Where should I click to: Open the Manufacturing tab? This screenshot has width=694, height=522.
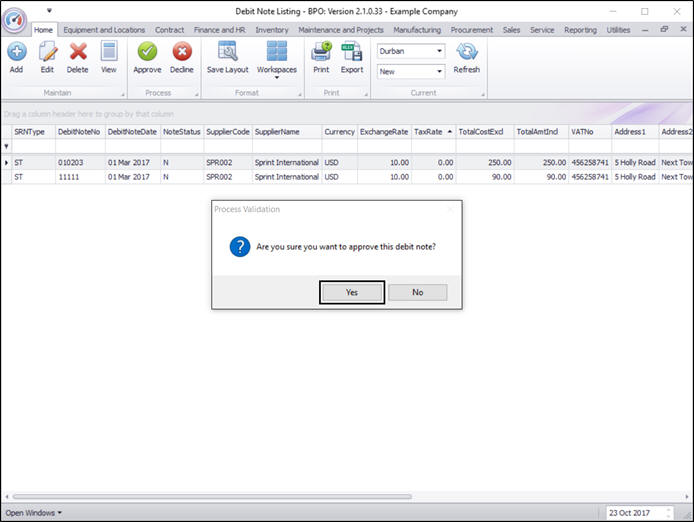tap(417, 30)
